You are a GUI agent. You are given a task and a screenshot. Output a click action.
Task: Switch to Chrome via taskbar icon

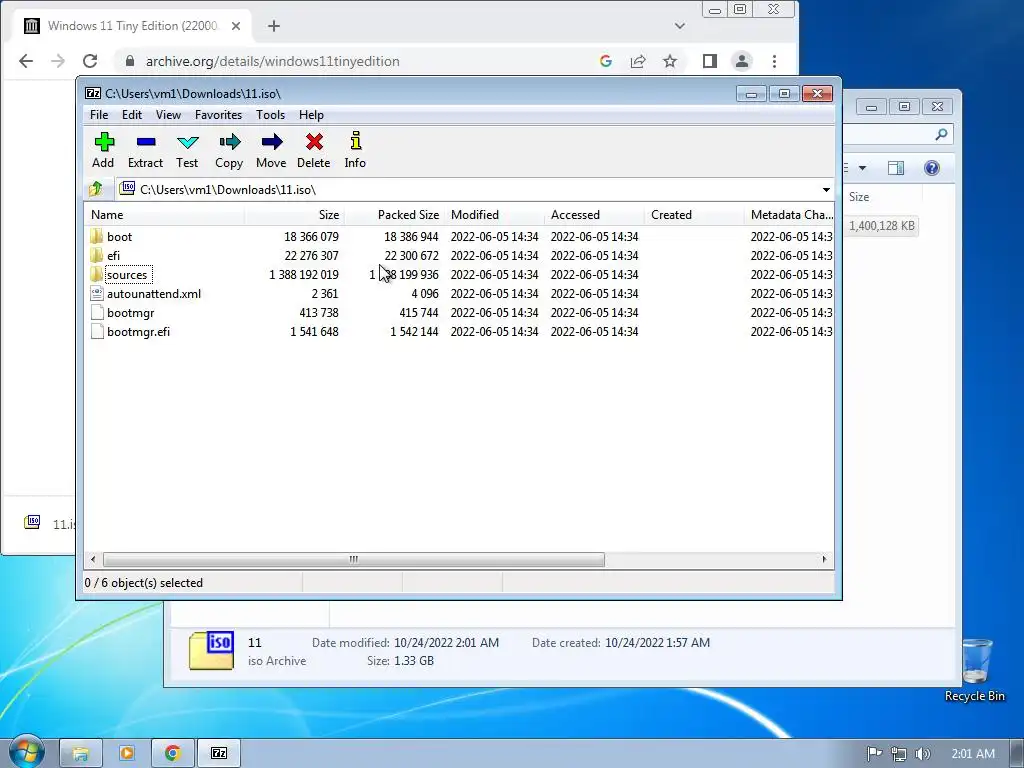[172, 754]
